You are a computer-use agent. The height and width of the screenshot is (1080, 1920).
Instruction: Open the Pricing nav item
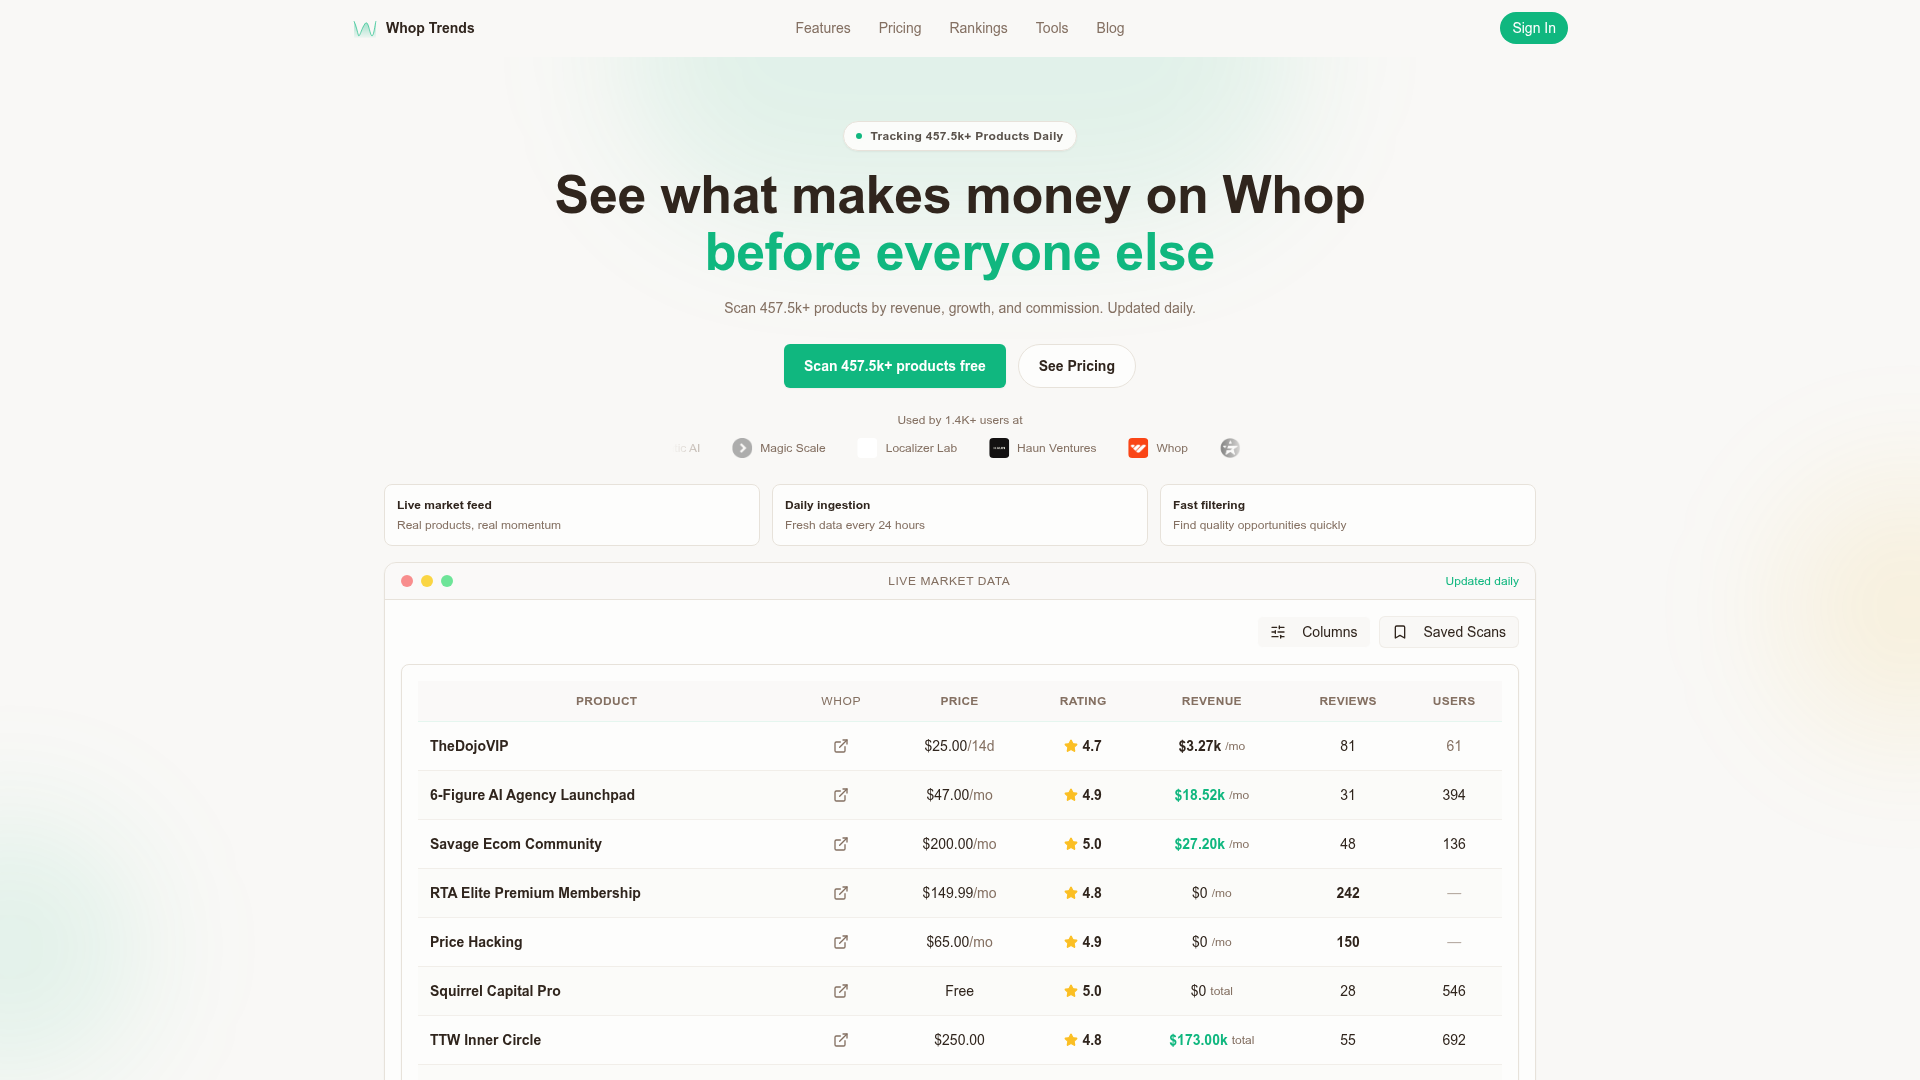900,28
